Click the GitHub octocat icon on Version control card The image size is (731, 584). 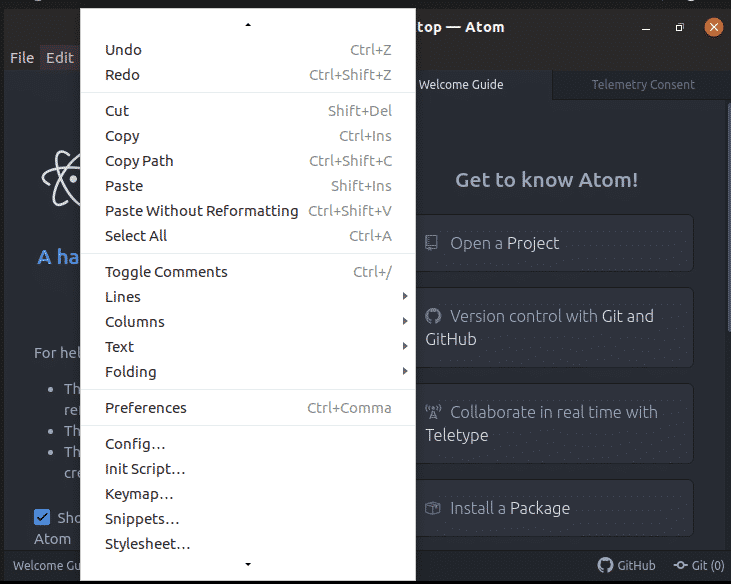pyautogui.click(x=433, y=316)
